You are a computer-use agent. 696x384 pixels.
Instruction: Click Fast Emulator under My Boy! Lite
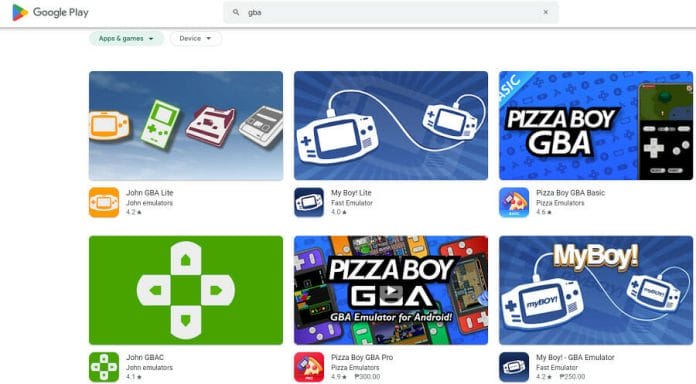point(352,203)
